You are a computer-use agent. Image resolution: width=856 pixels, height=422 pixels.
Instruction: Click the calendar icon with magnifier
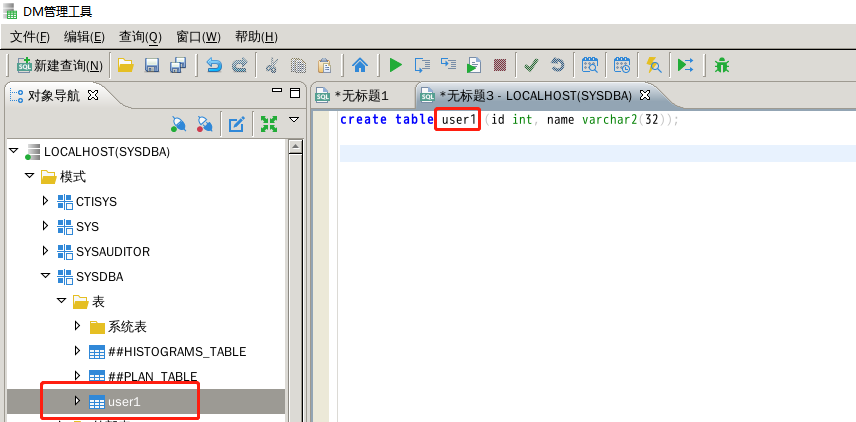click(x=590, y=66)
